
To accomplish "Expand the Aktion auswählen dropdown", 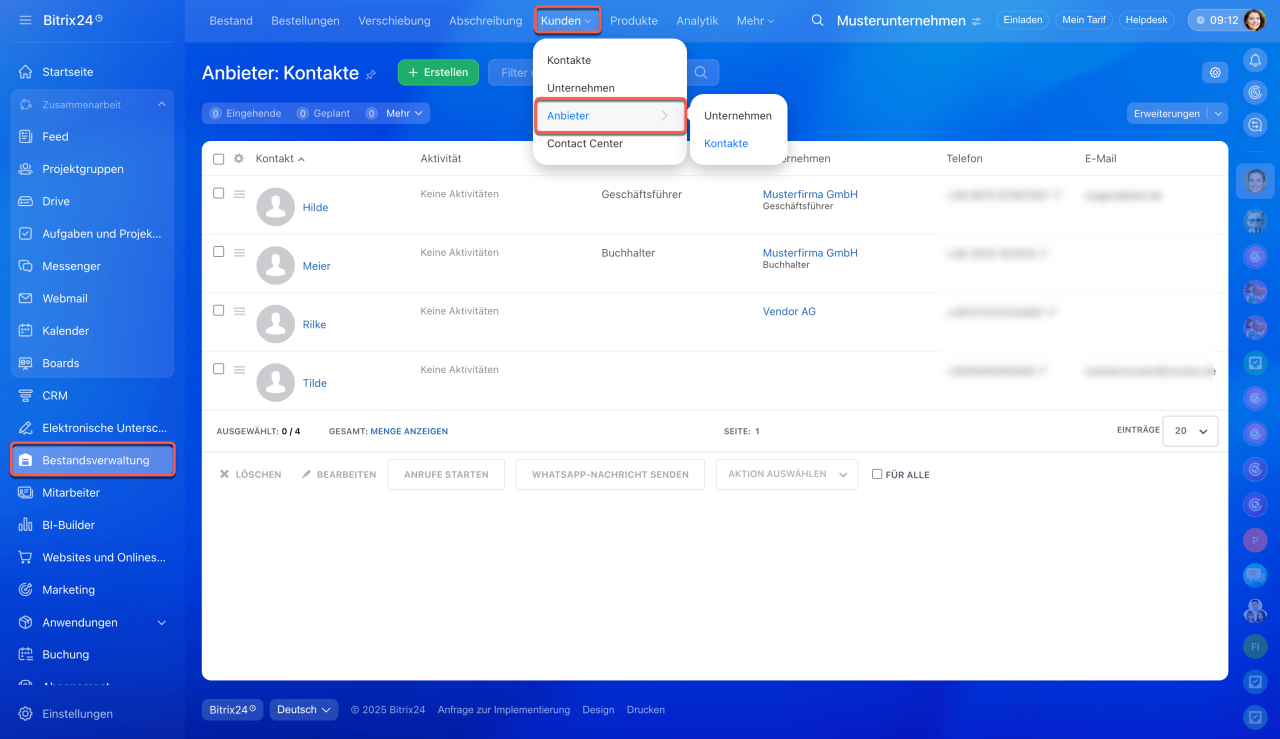I will [786, 474].
